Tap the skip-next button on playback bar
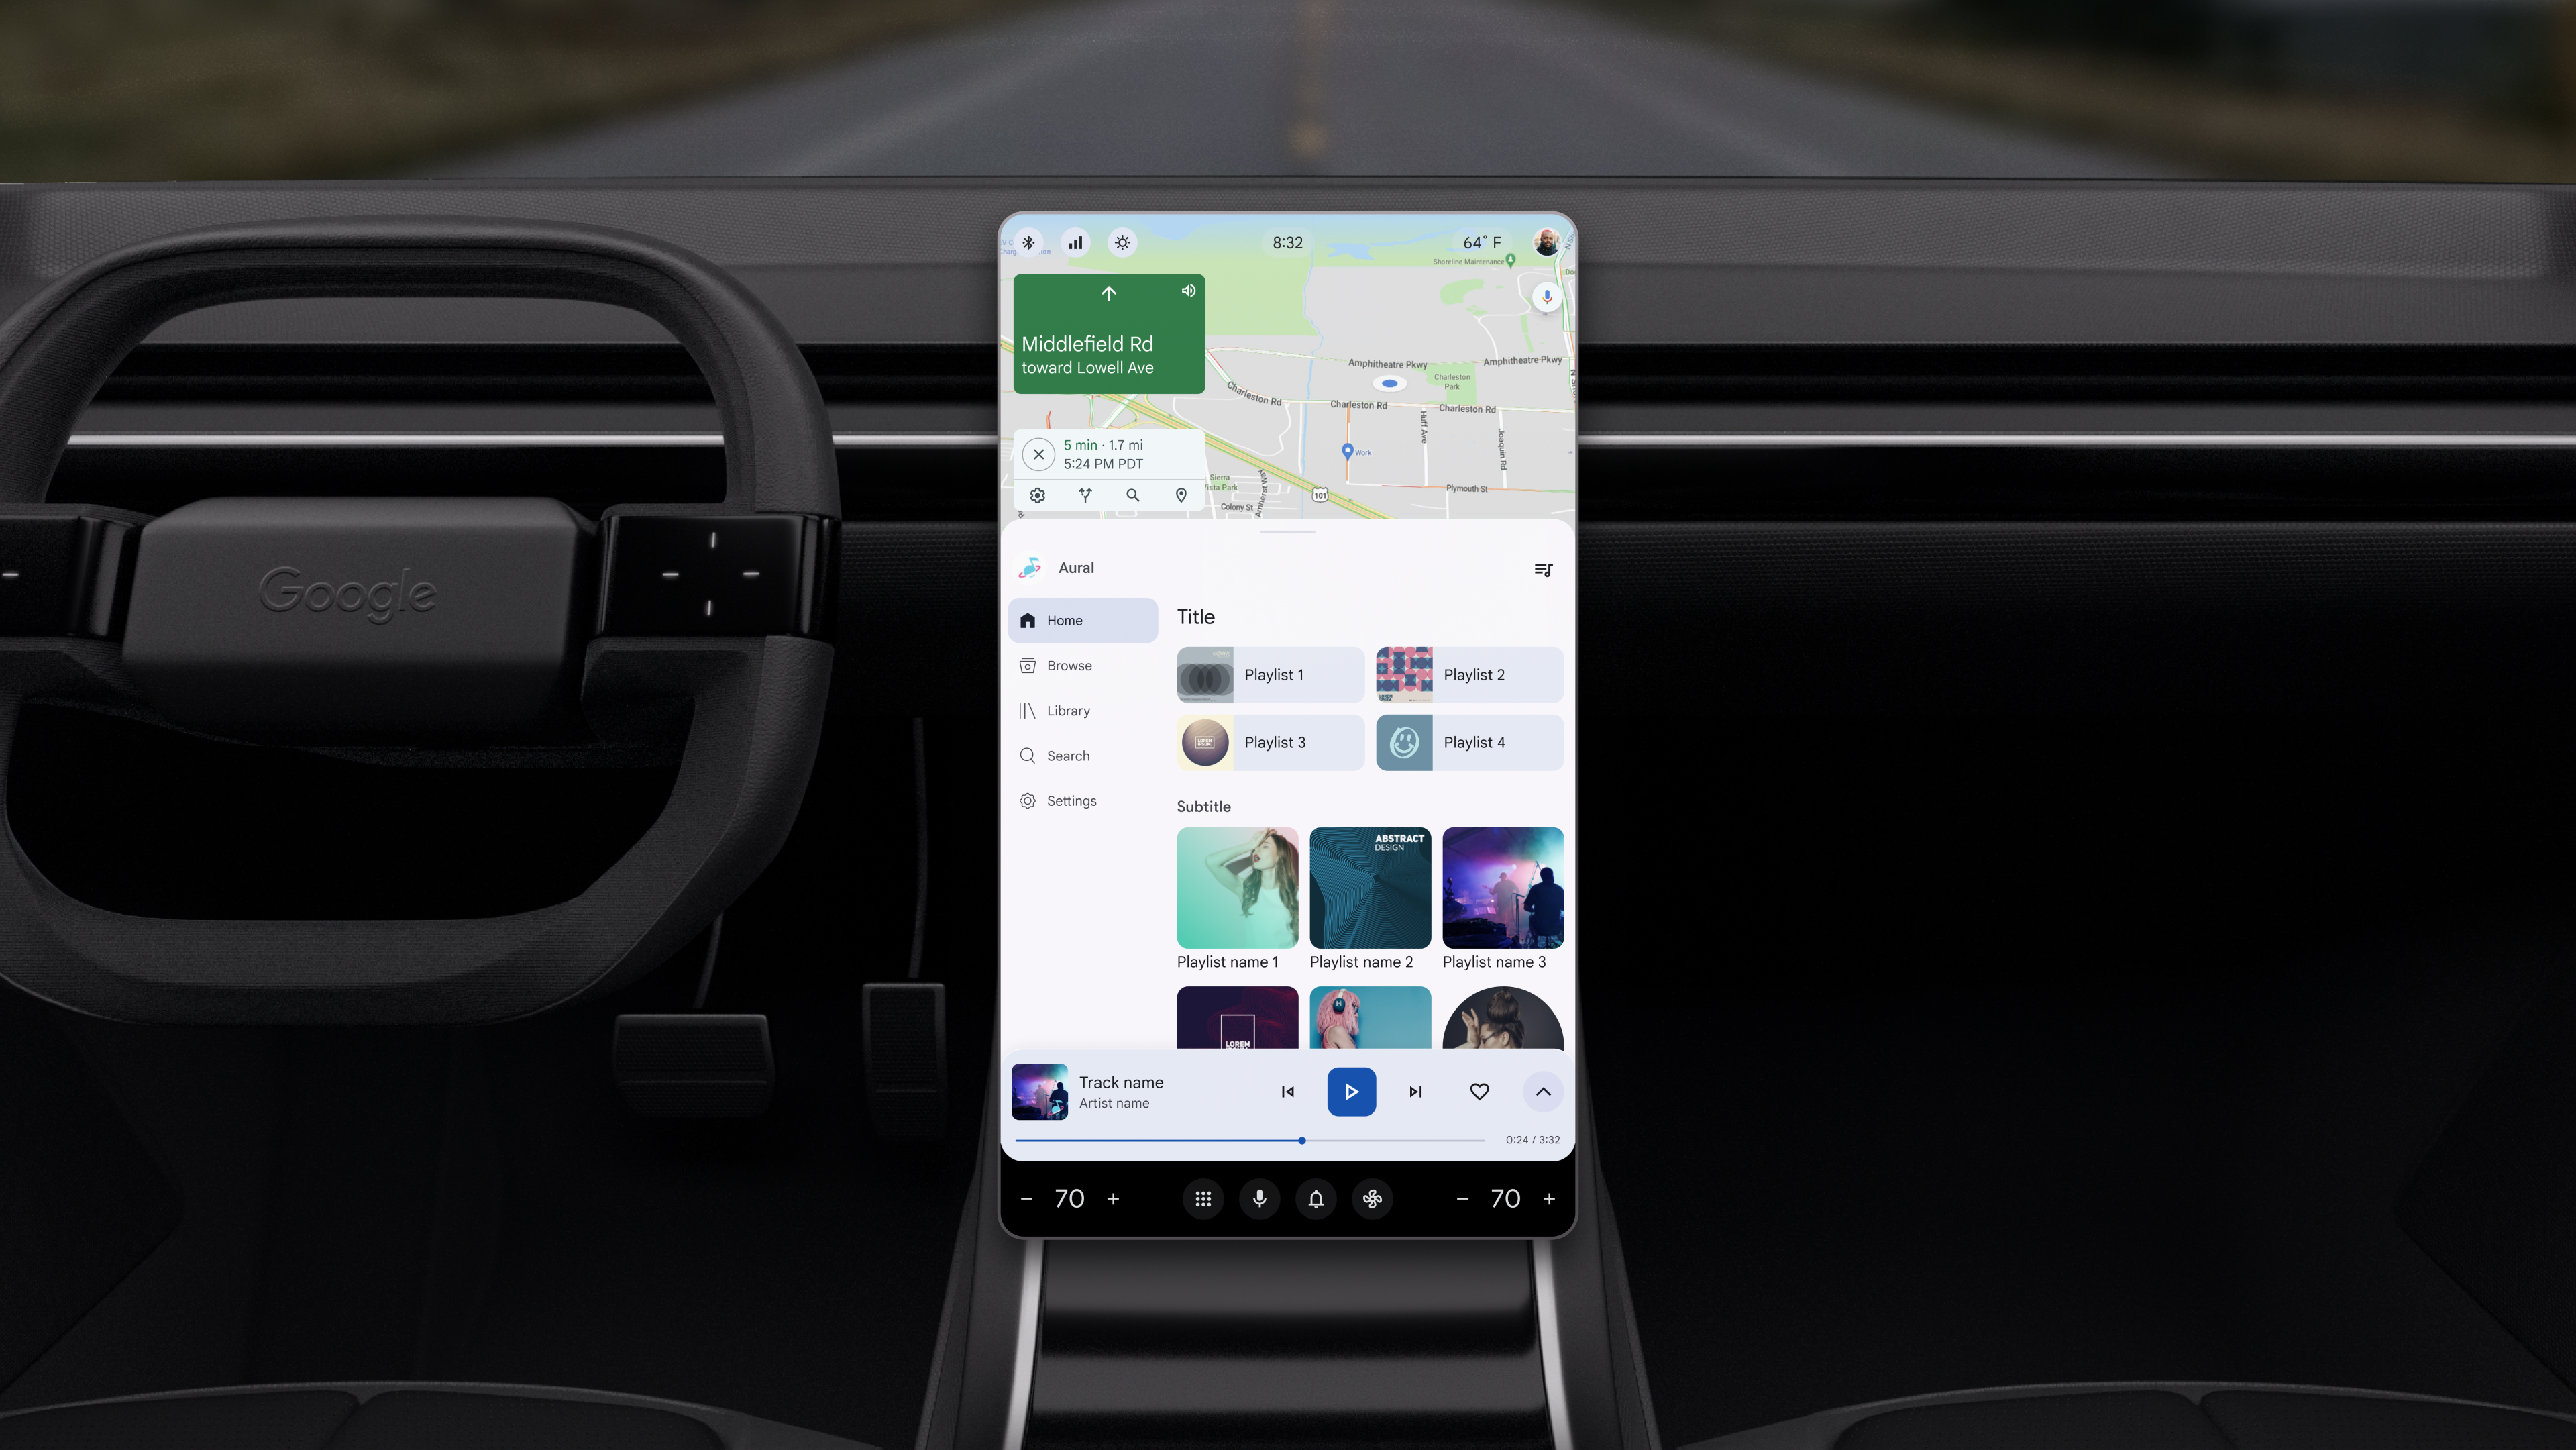This screenshot has width=2576, height=1450. 1415,1090
